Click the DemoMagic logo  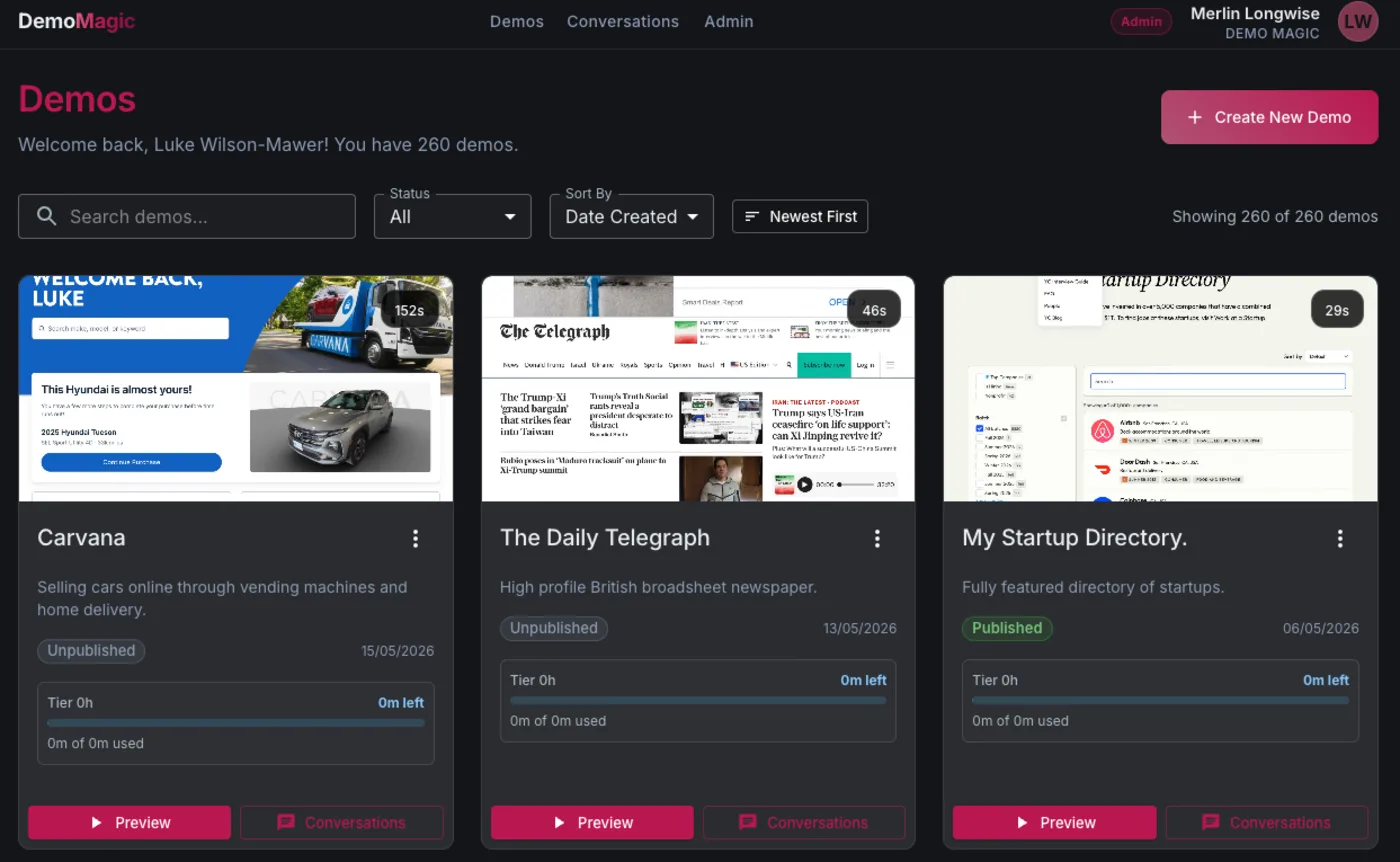[76, 21]
